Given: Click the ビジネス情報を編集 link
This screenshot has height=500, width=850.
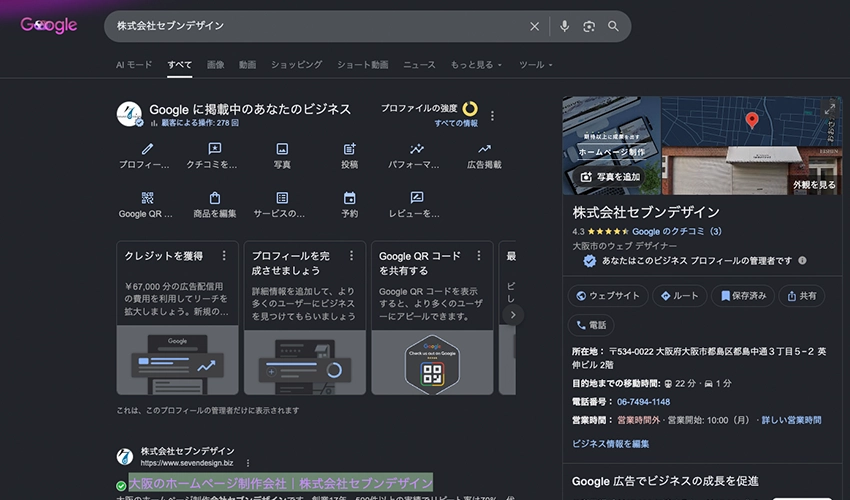Looking at the screenshot, I should (x=610, y=444).
